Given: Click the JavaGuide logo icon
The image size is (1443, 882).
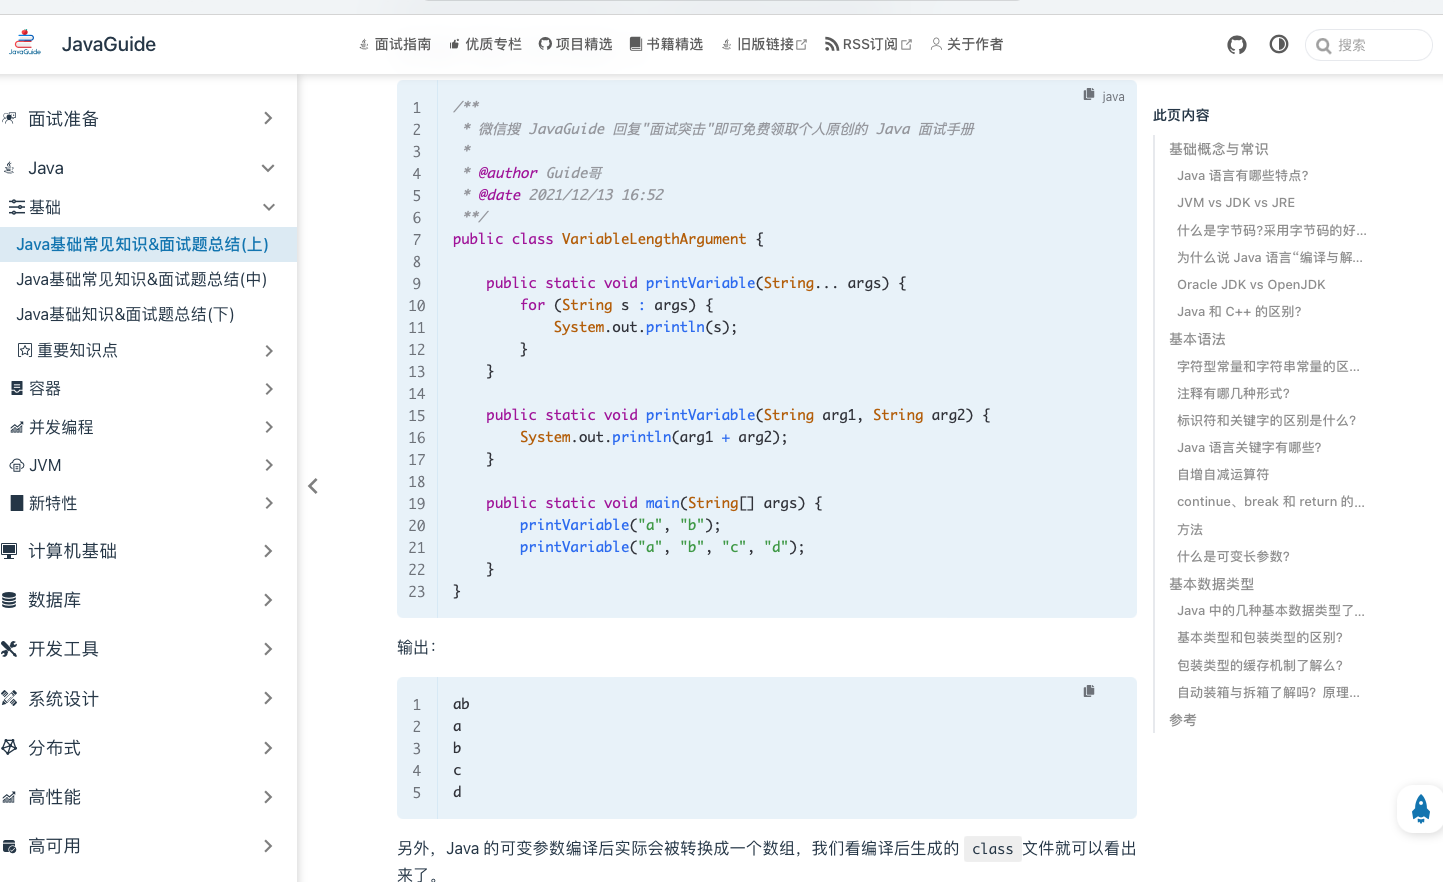Looking at the screenshot, I should click(24, 42).
